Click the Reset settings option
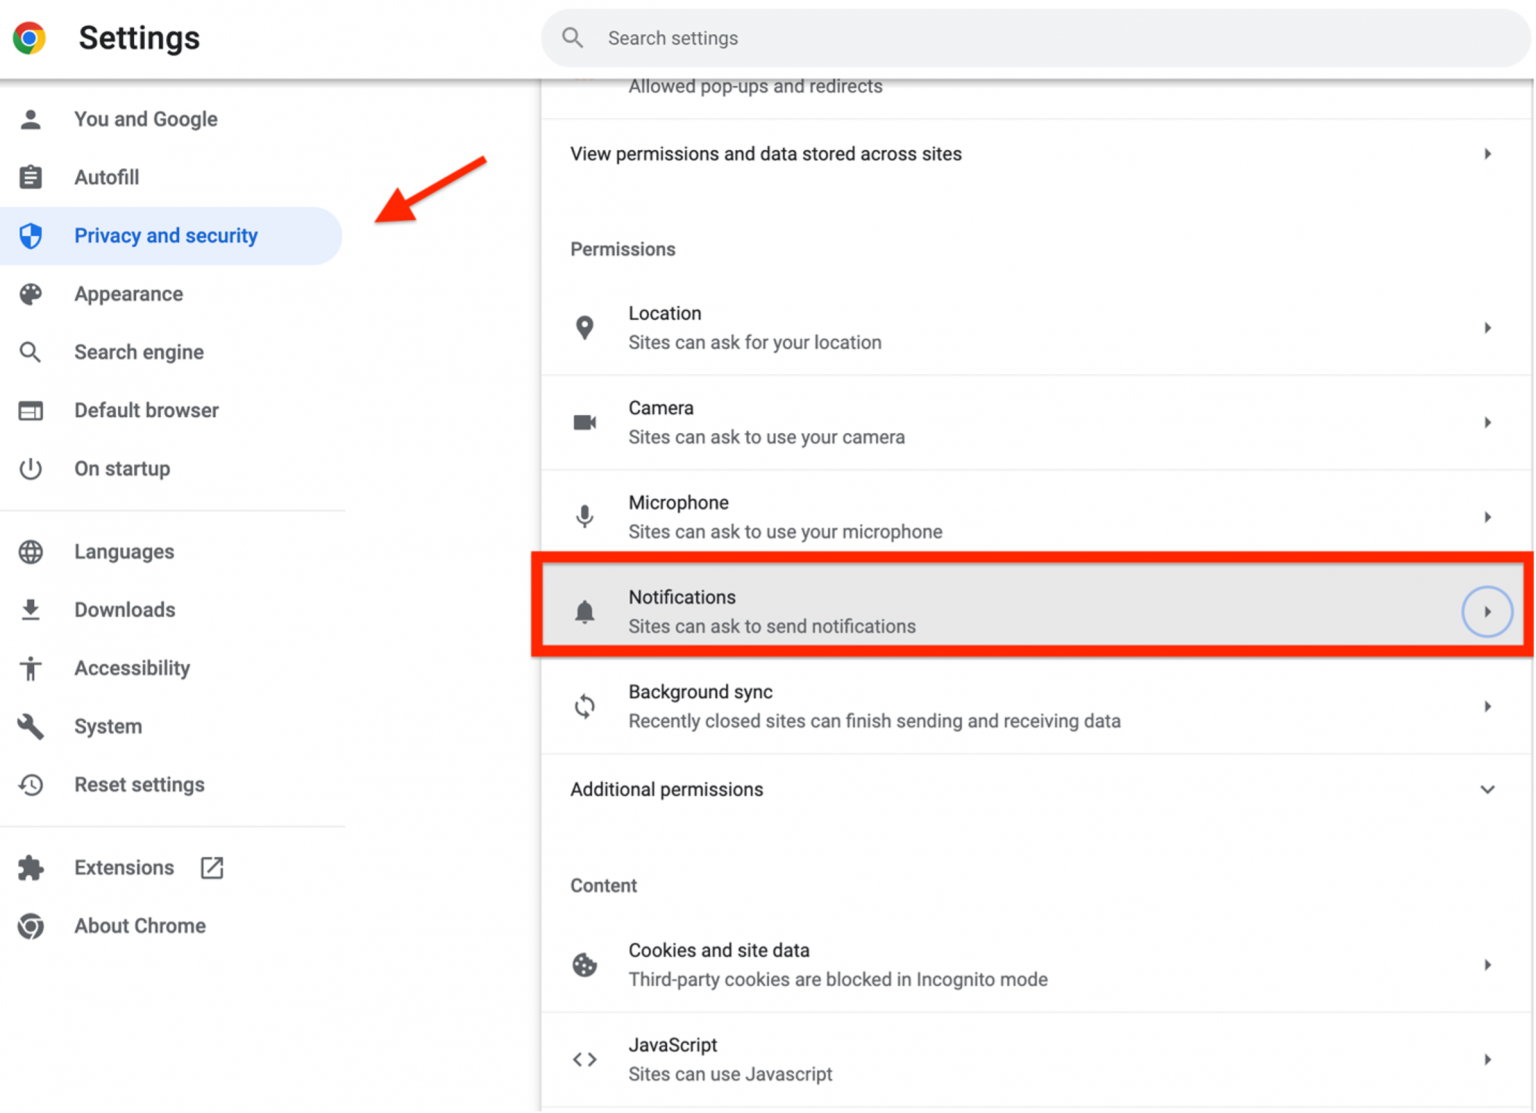Image resolution: width=1536 pixels, height=1113 pixels. [139, 784]
